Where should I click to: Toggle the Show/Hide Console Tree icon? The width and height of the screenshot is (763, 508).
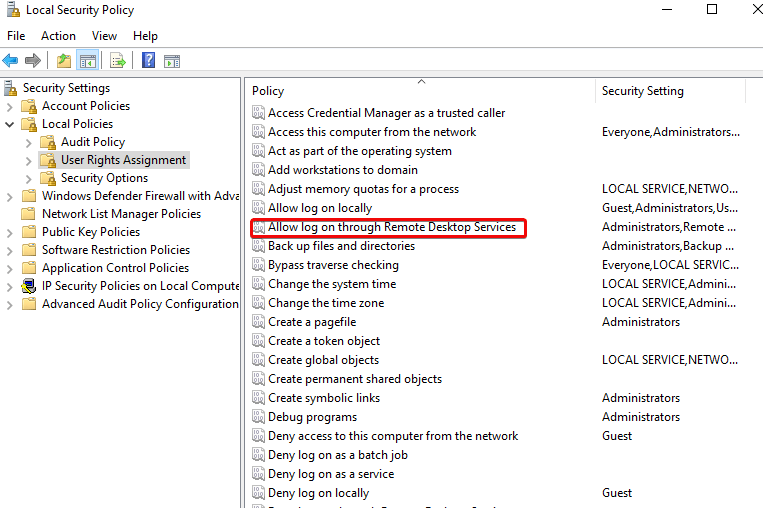click(x=88, y=61)
